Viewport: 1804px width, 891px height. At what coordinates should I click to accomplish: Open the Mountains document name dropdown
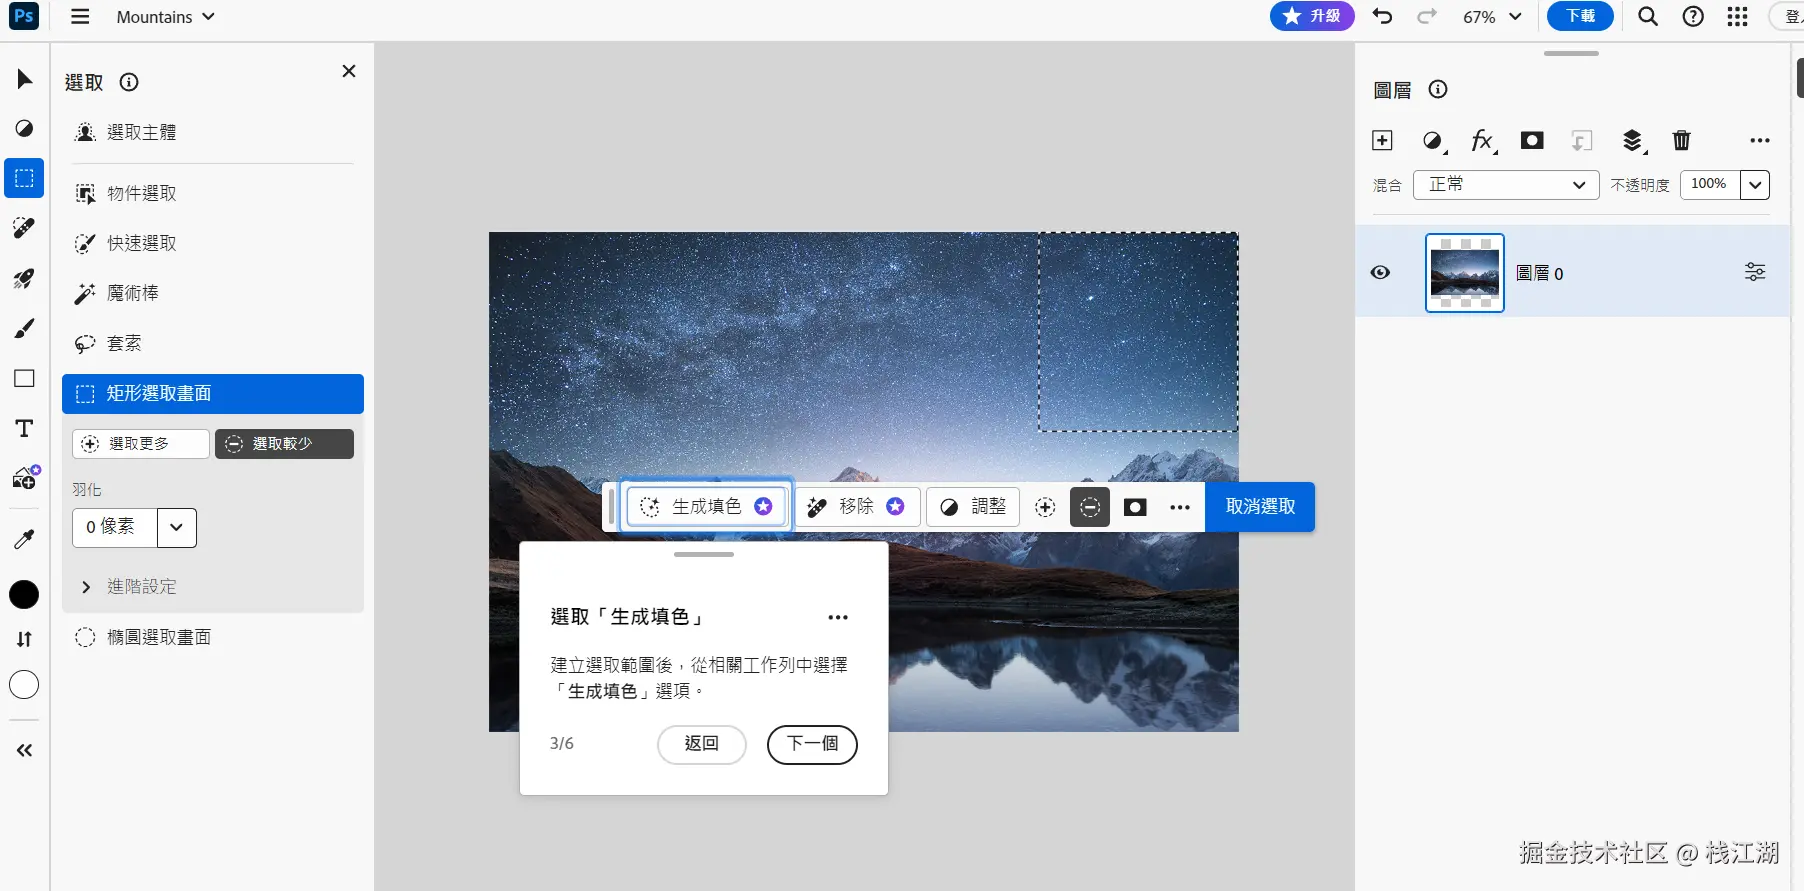[x=165, y=17]
